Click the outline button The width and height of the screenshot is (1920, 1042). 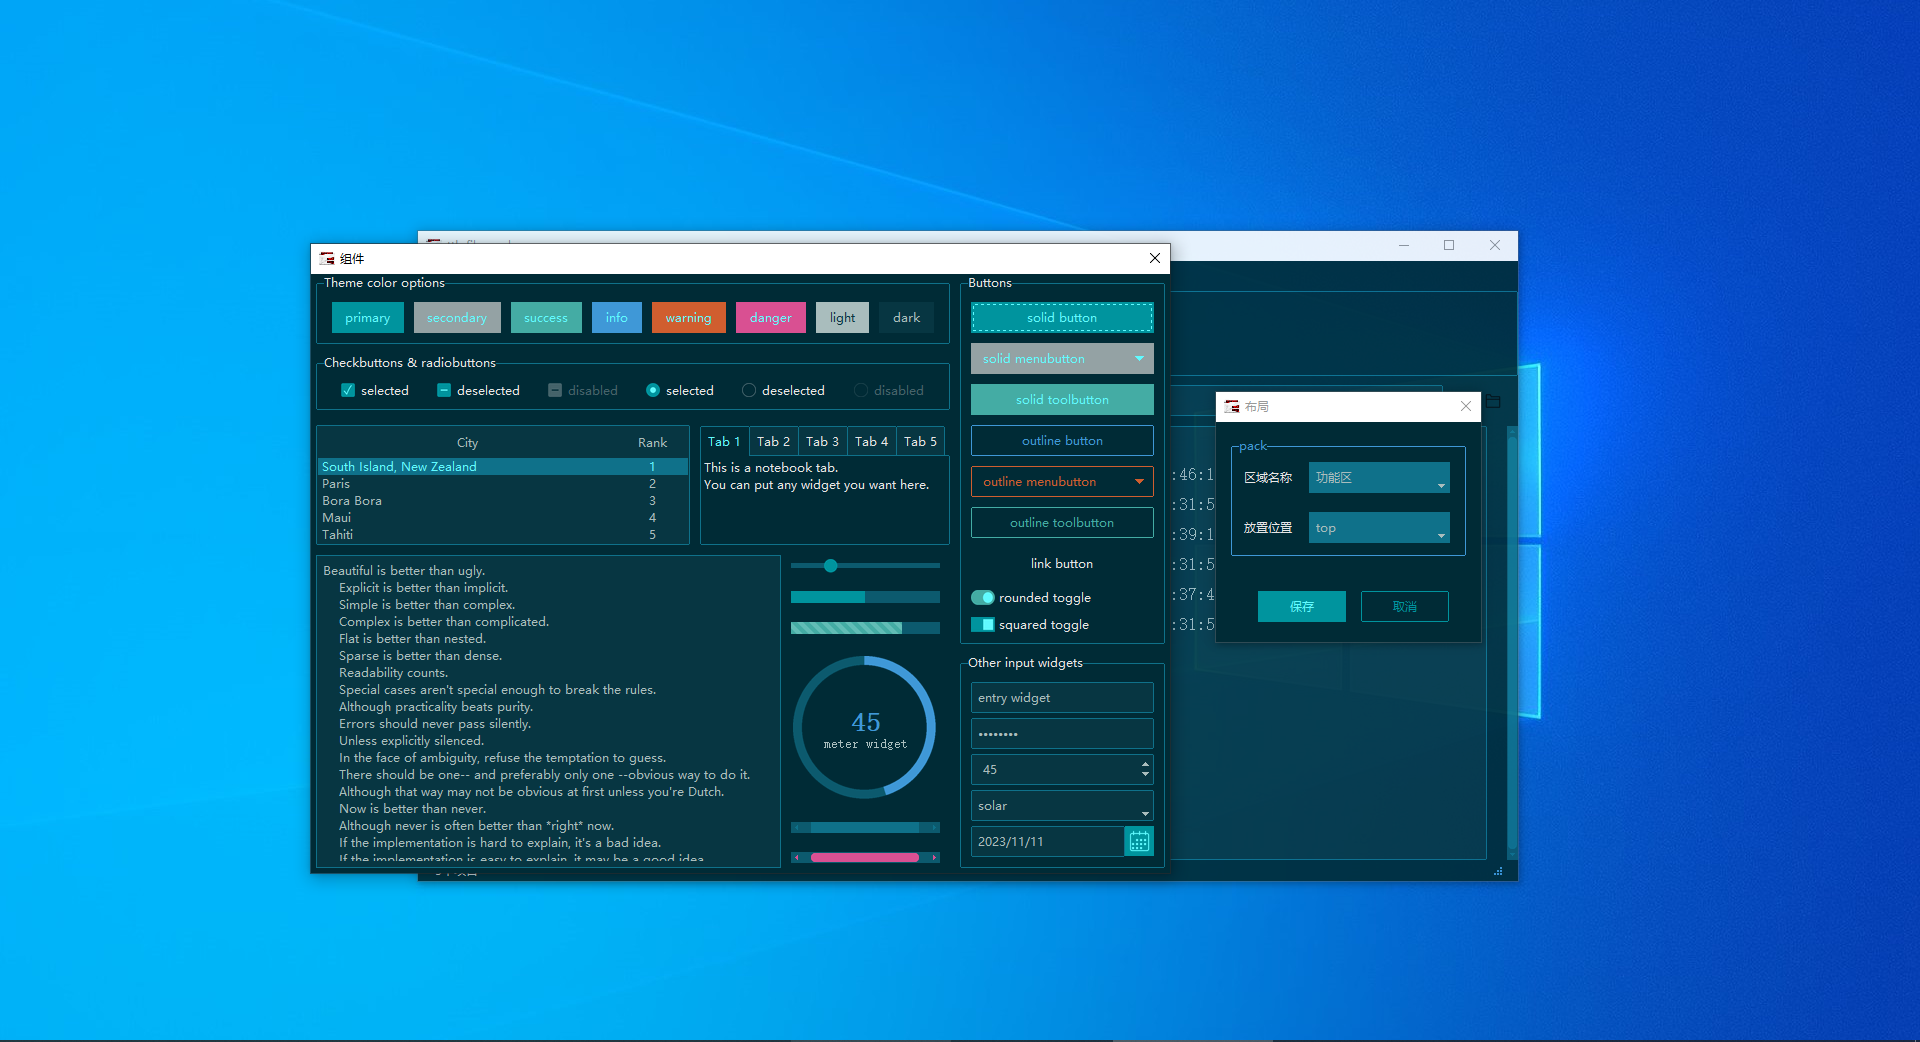1062,440
